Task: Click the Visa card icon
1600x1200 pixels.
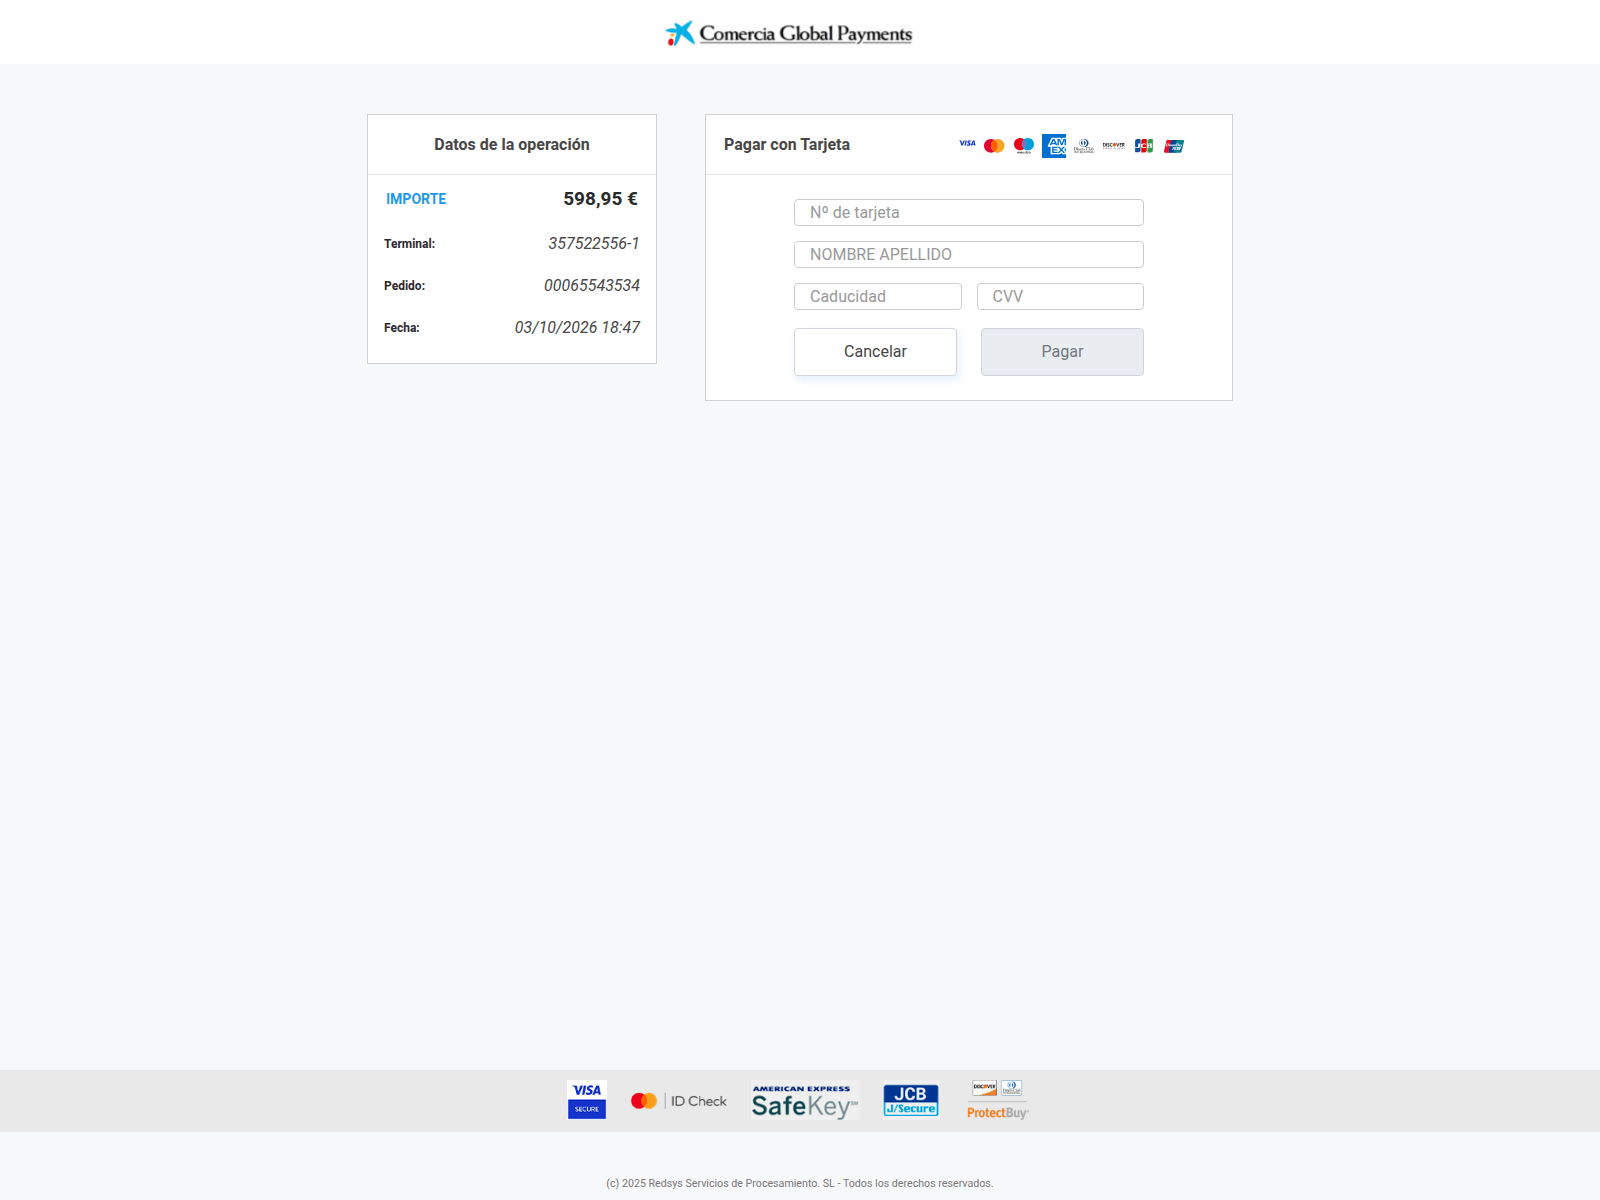Action: [967, 144]
